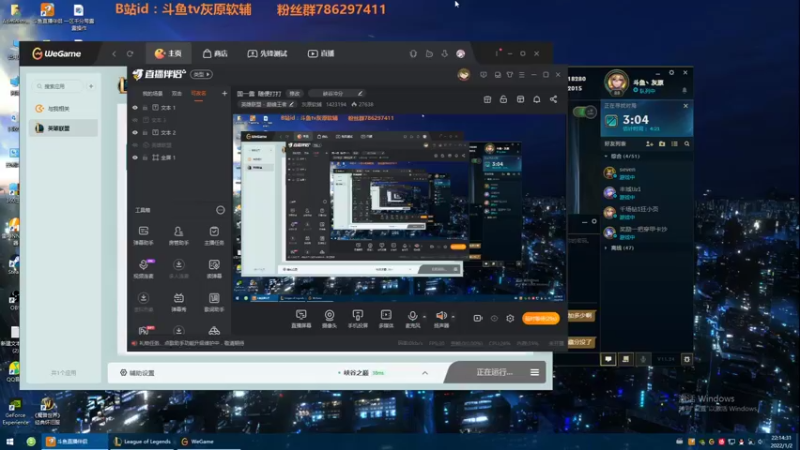Screen dimensions: 800x450
Task: Open chat bubble icon at League client bottom
Action: (x=608, y=359)
